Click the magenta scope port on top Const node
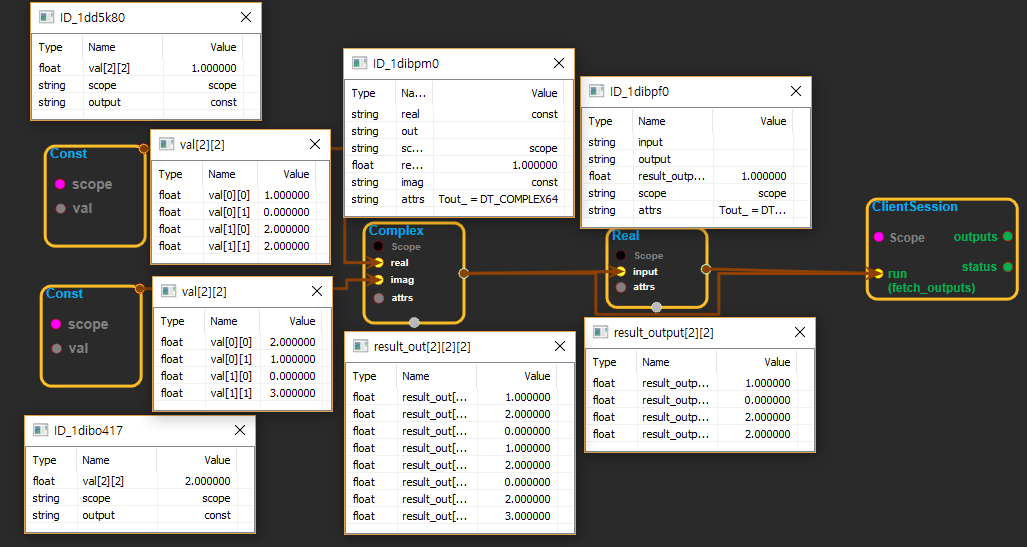 click(x=60, y=184)
